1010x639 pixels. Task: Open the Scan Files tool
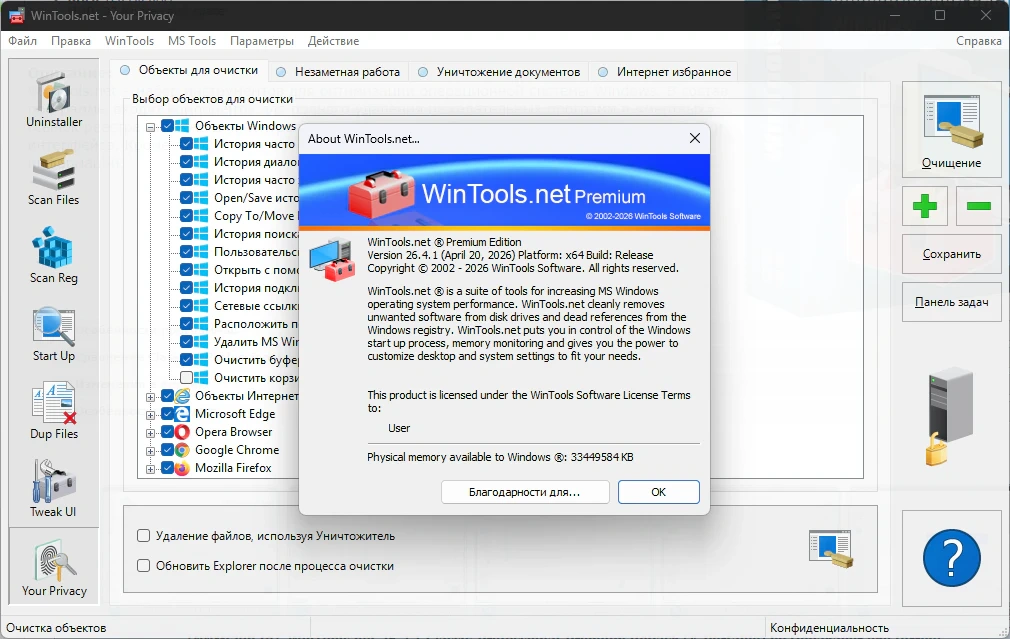54,178
